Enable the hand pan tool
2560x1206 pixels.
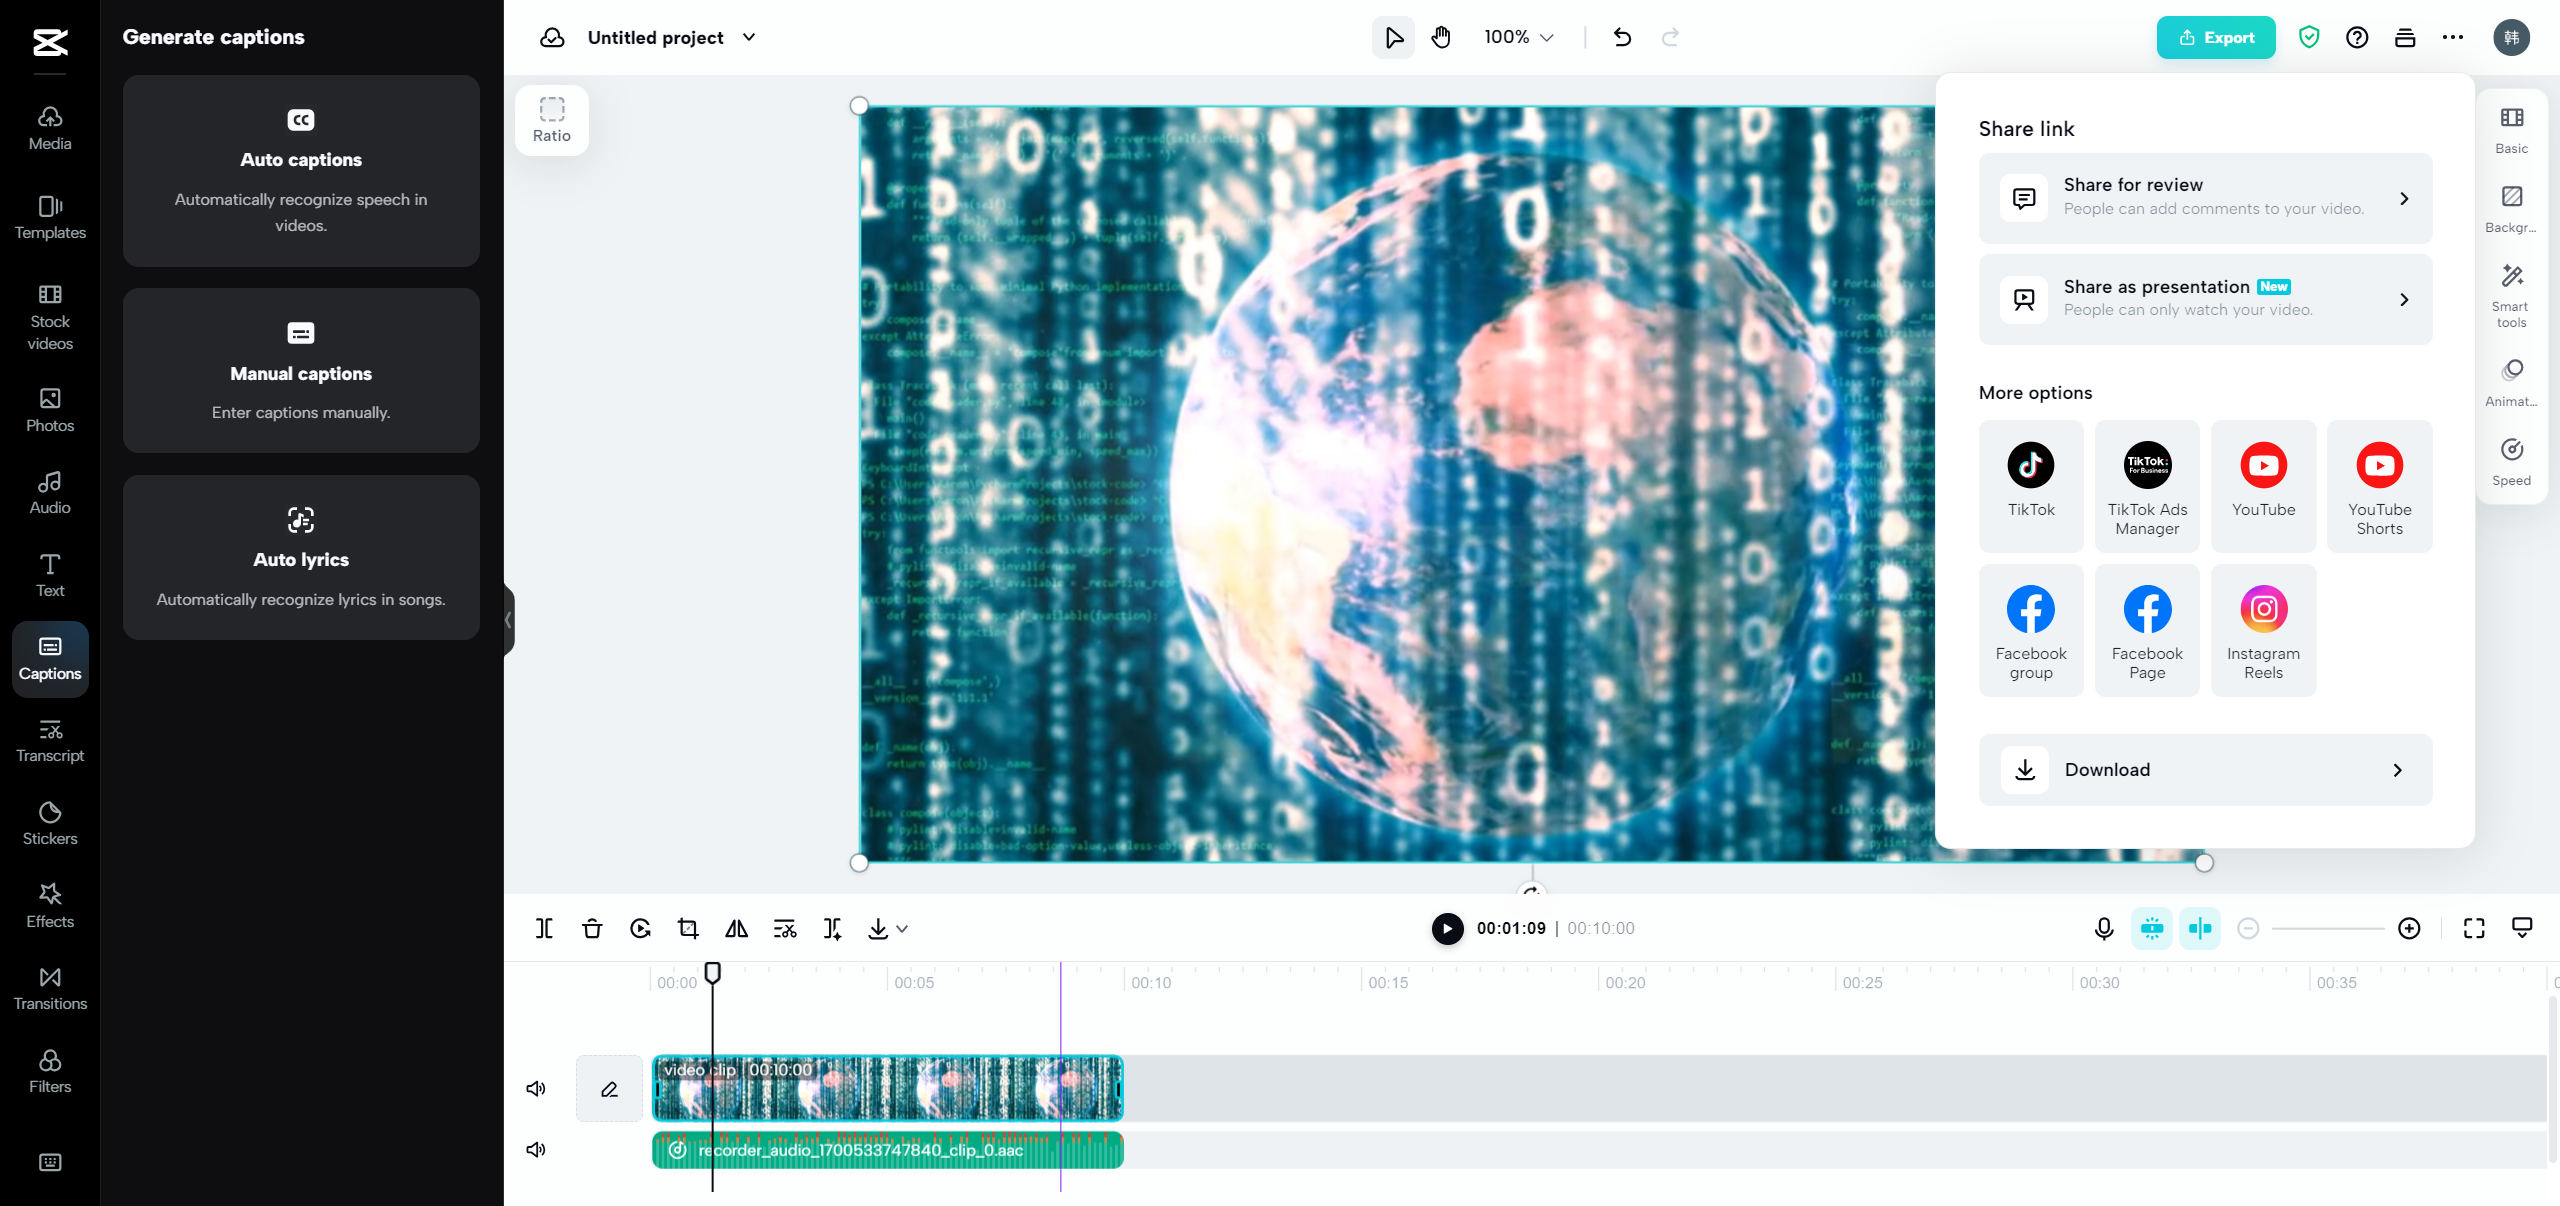click(1441, 37)
